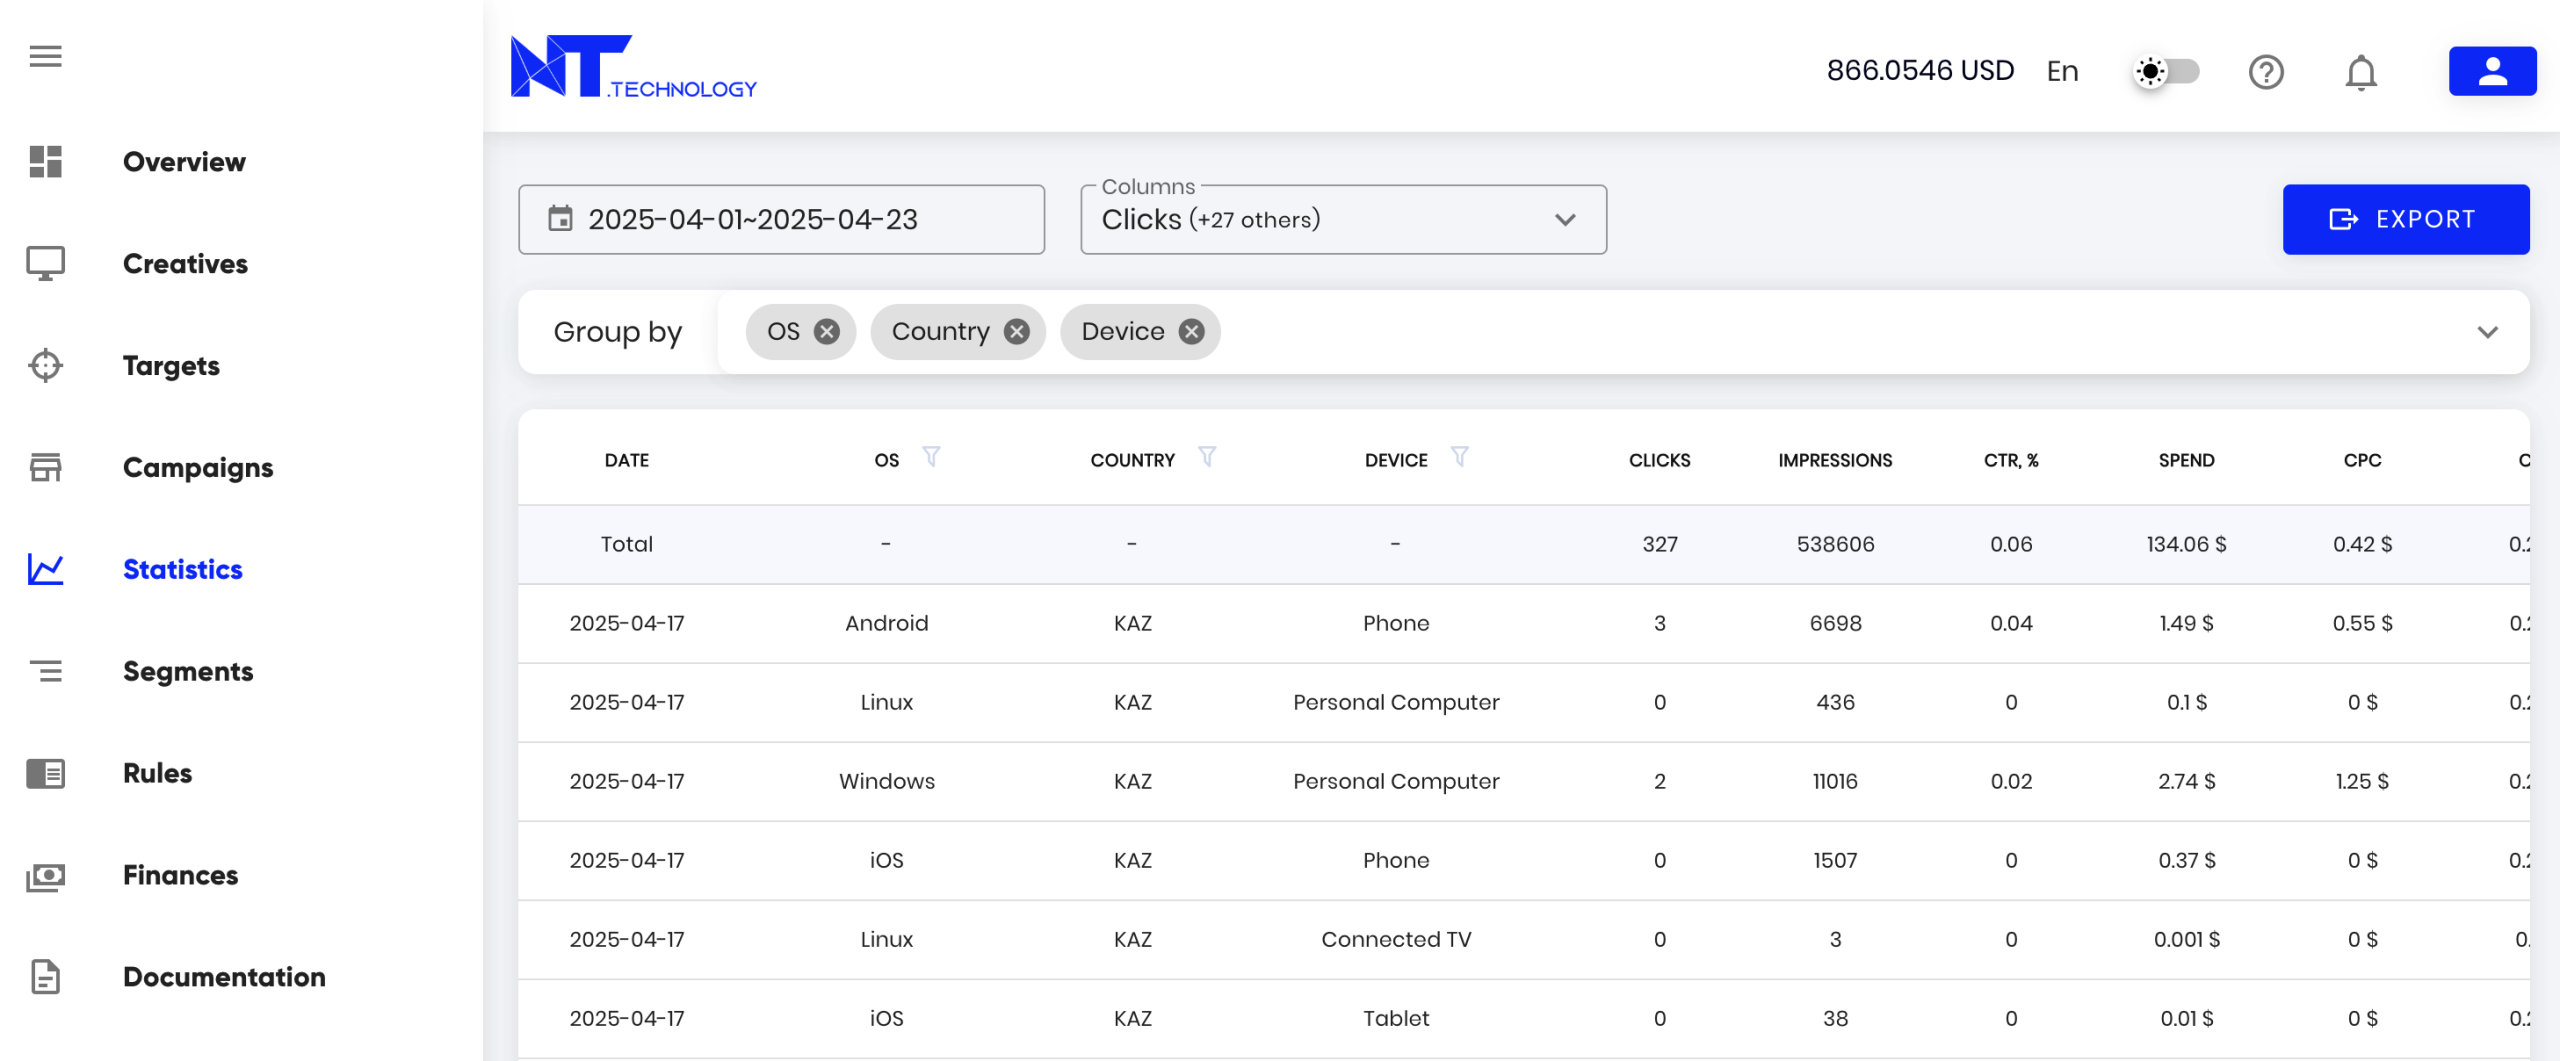Viewport: 2560px width, 1061px height.
Task: Open the Finances sidebar item
Action: tap(180, 875)
